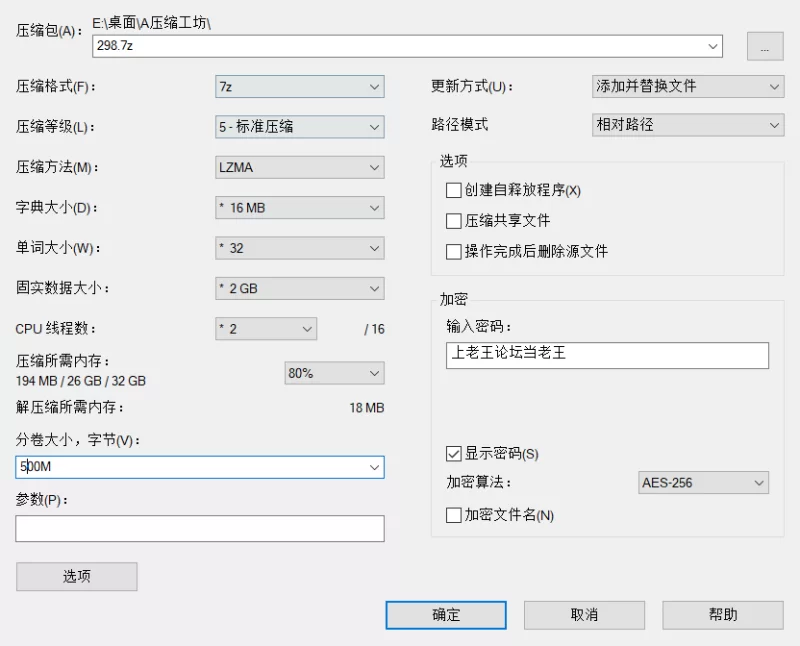Uncheck 显示密码 checkbox
Image resolution: width=800 pixels, height=646 pixels.
(x=454, y=454)
